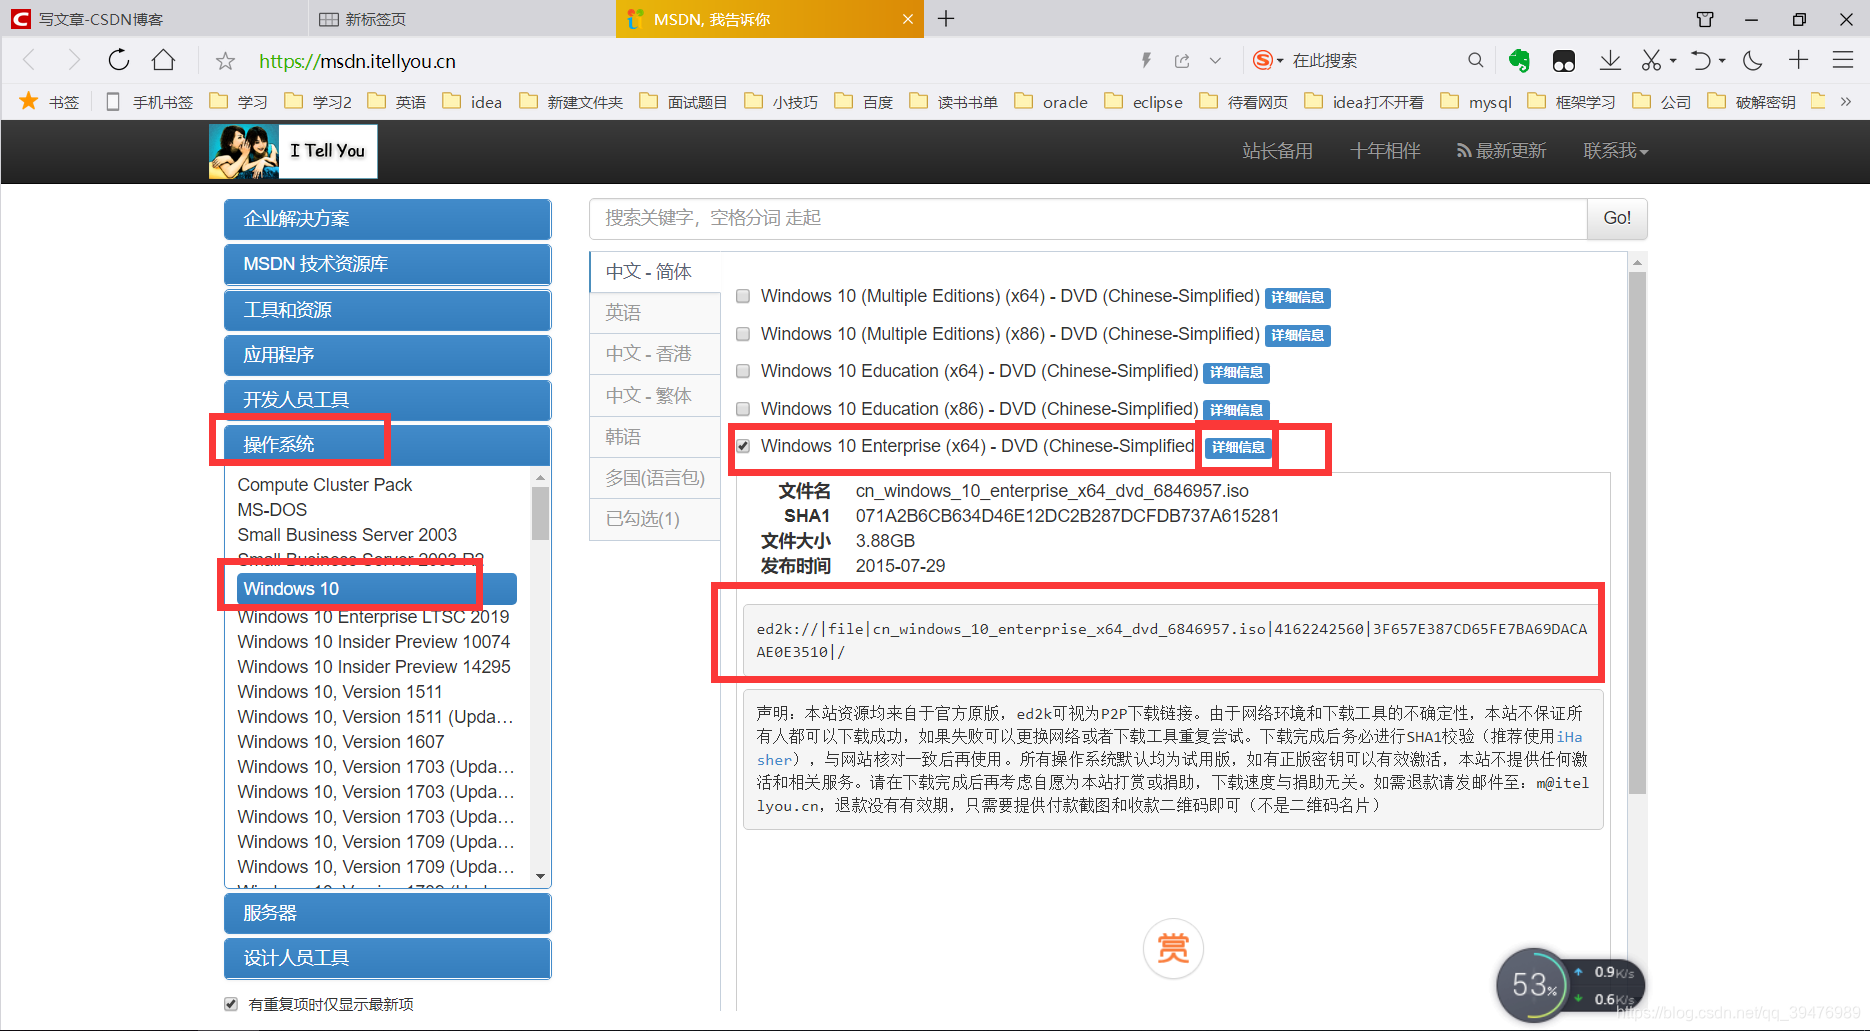This screenshot has height=1031, width=1870.
Task: Expand the address bar history dropdown
Action: (x=1215, y=61)
